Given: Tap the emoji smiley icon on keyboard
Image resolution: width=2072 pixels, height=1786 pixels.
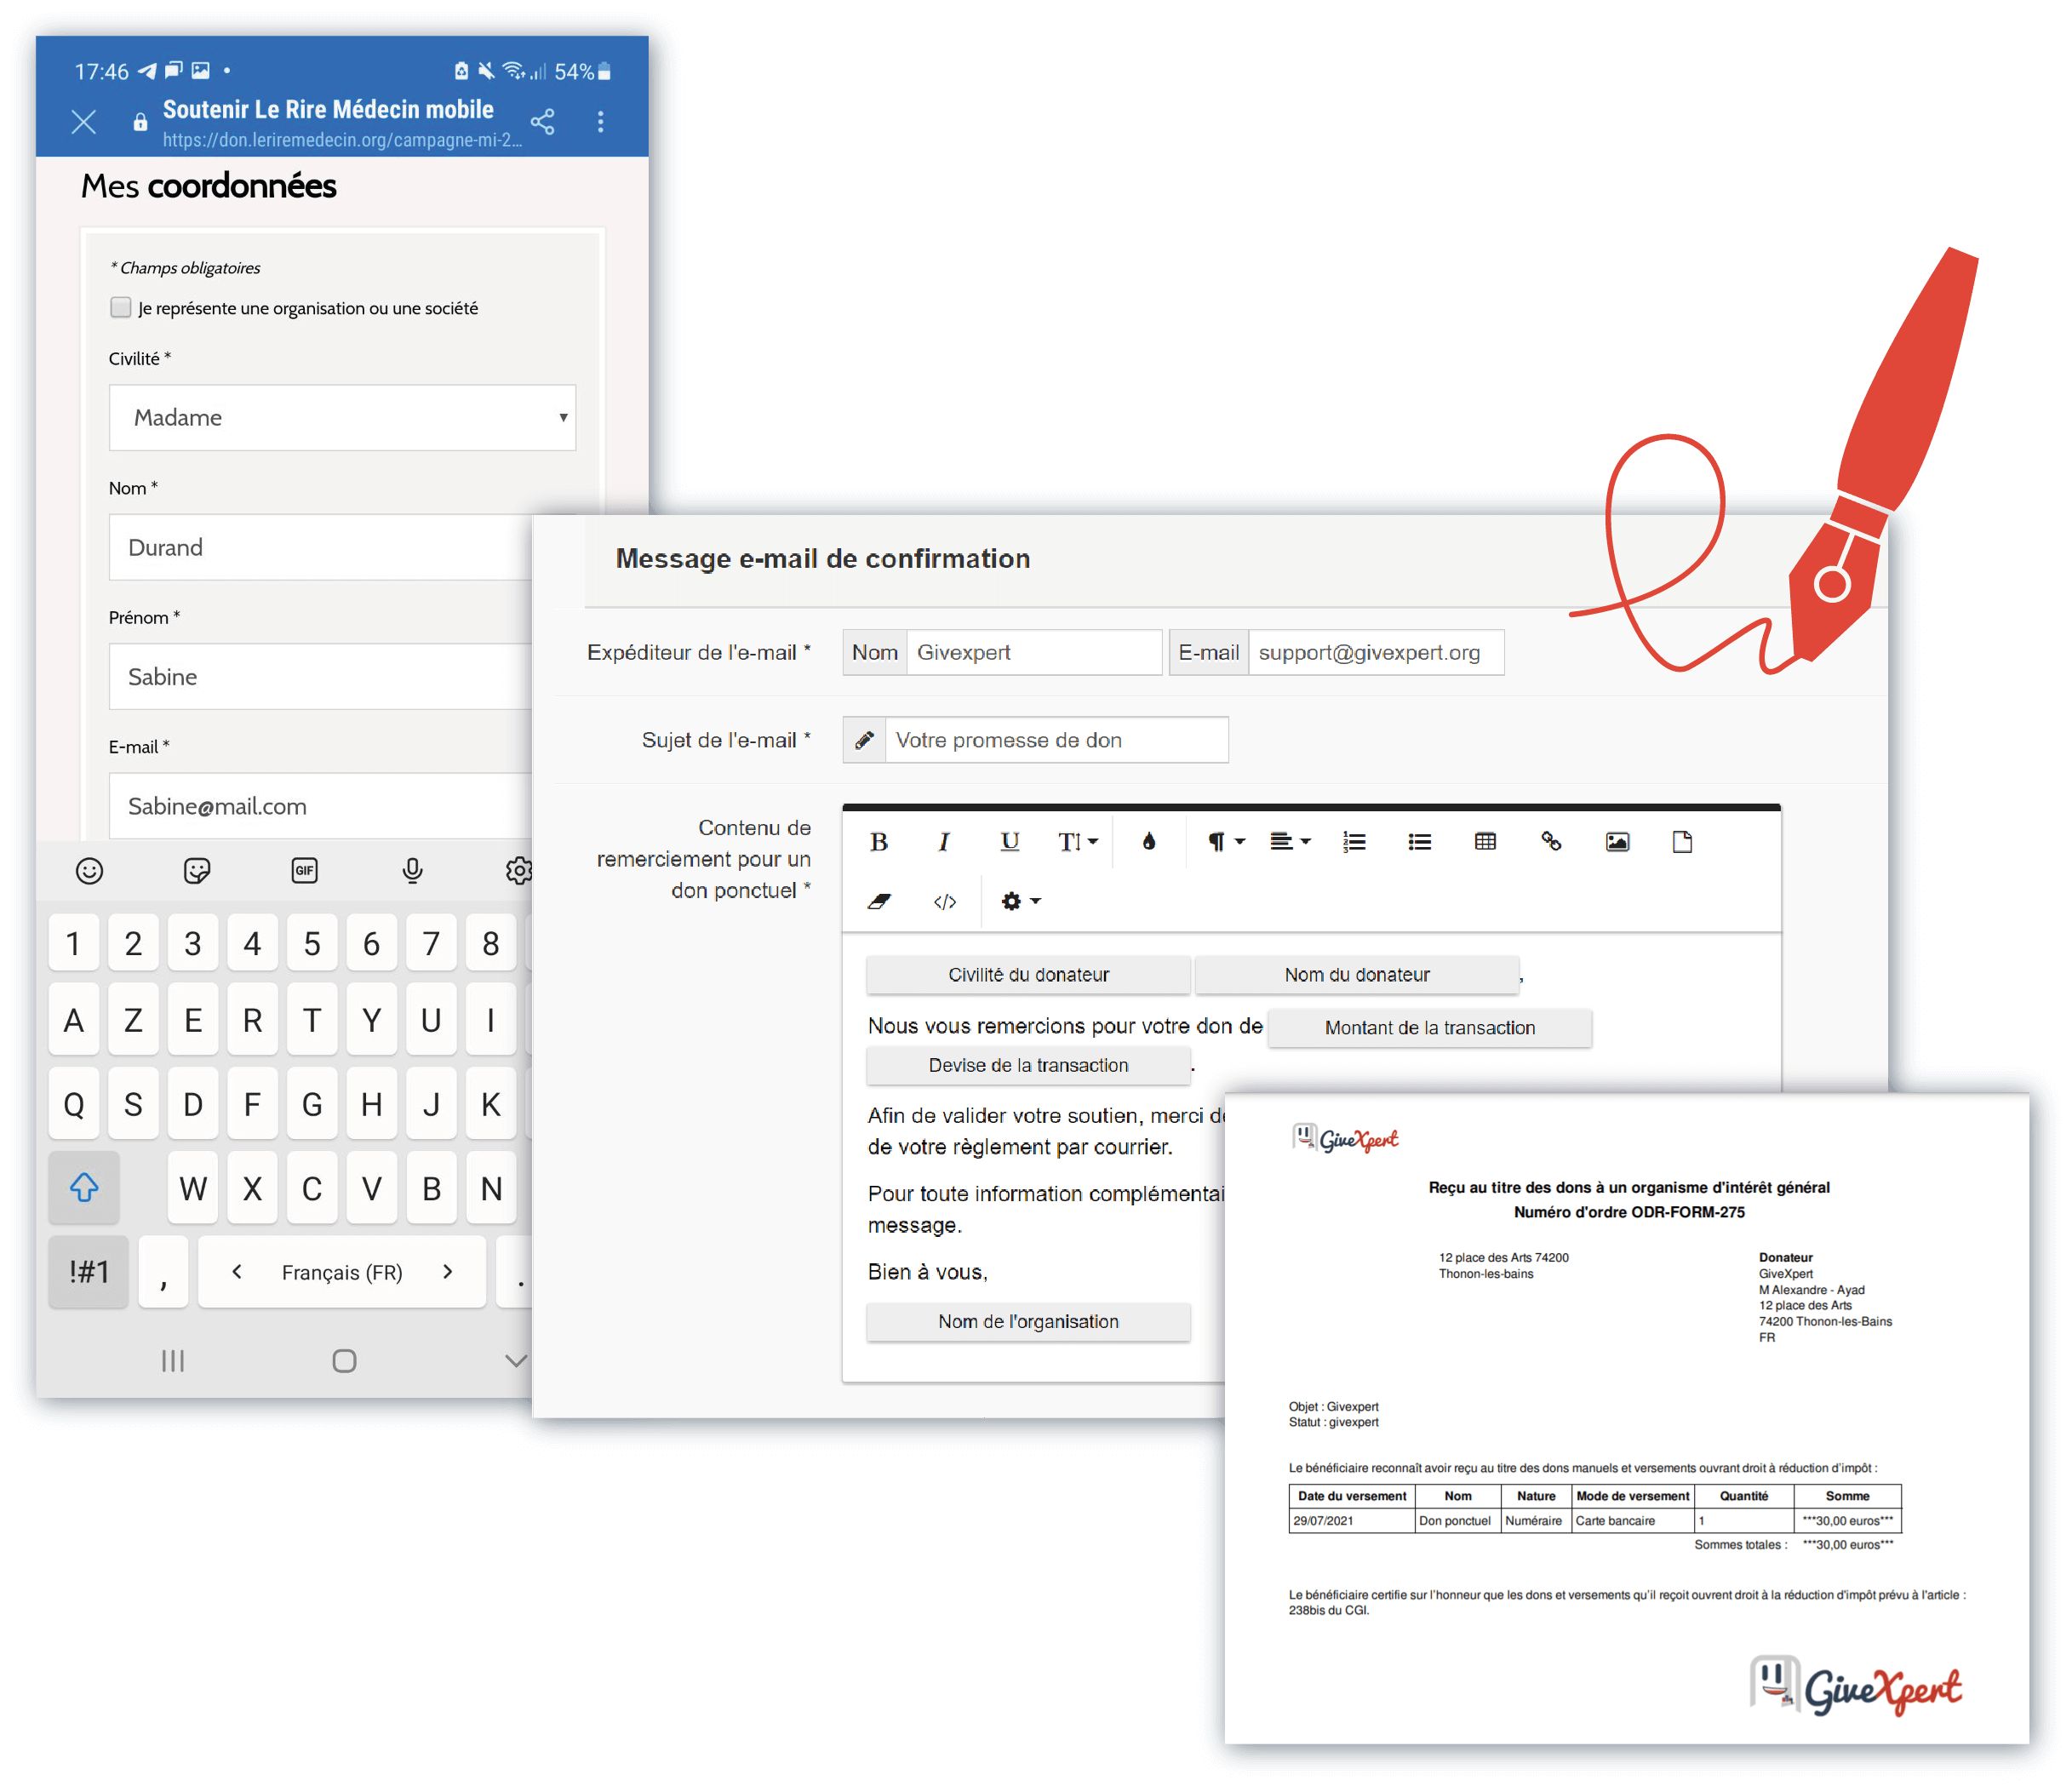Looking at the screenshot, I should tap(89, 870).
